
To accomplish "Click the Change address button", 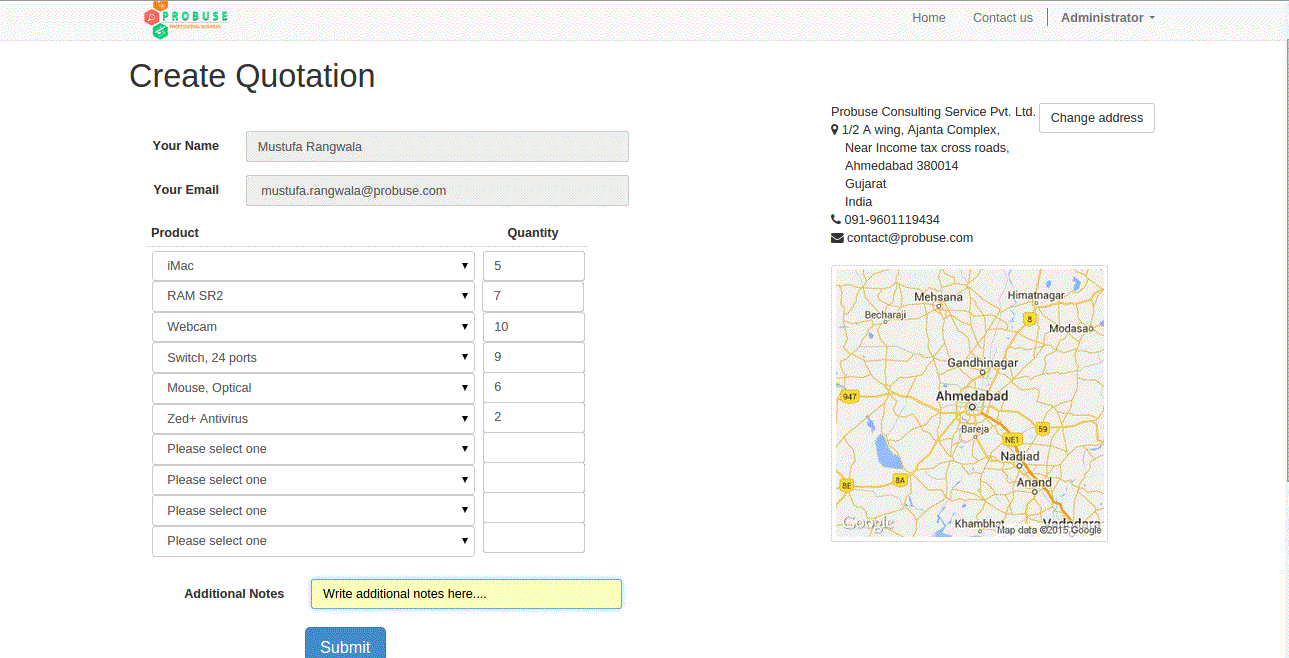I will click(x=1096, y=118).
